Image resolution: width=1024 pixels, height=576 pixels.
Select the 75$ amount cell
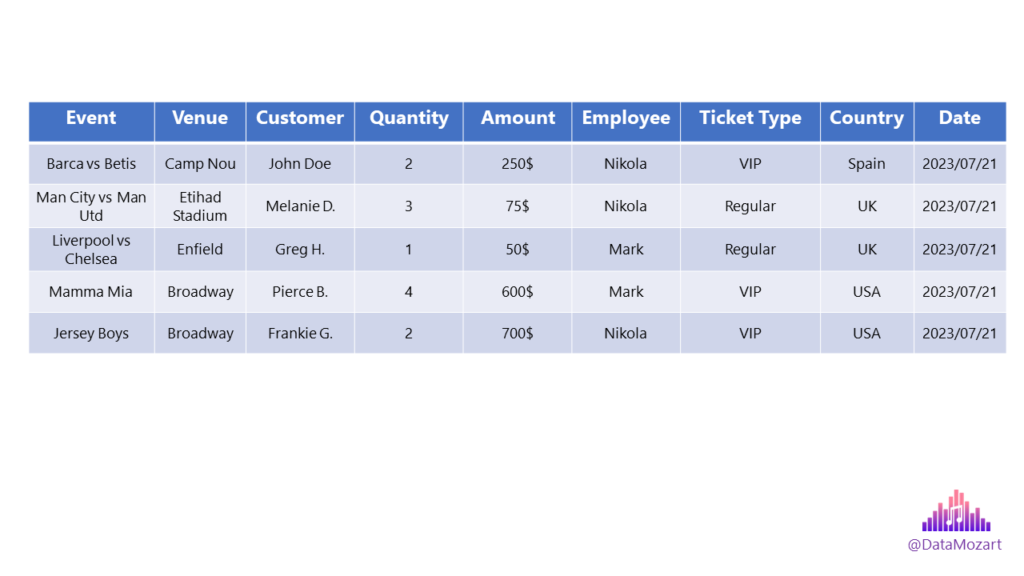pos(517,206)
